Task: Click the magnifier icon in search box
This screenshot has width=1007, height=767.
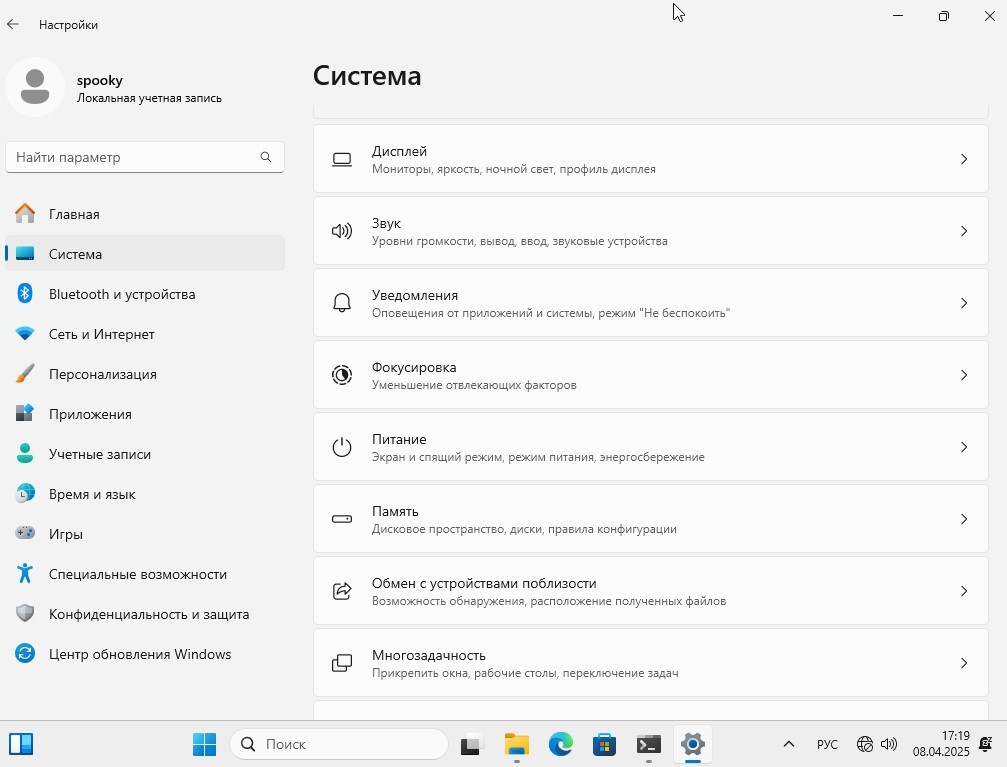Action: point(266,157)
